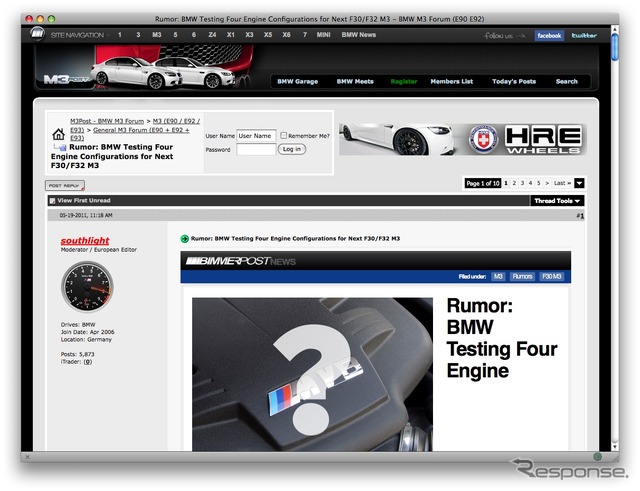Click the home icon in the breadcrumb
Image resolution: width=640 pixels, height=491 pixels.
pyautogui.click(x=58, y=134)
